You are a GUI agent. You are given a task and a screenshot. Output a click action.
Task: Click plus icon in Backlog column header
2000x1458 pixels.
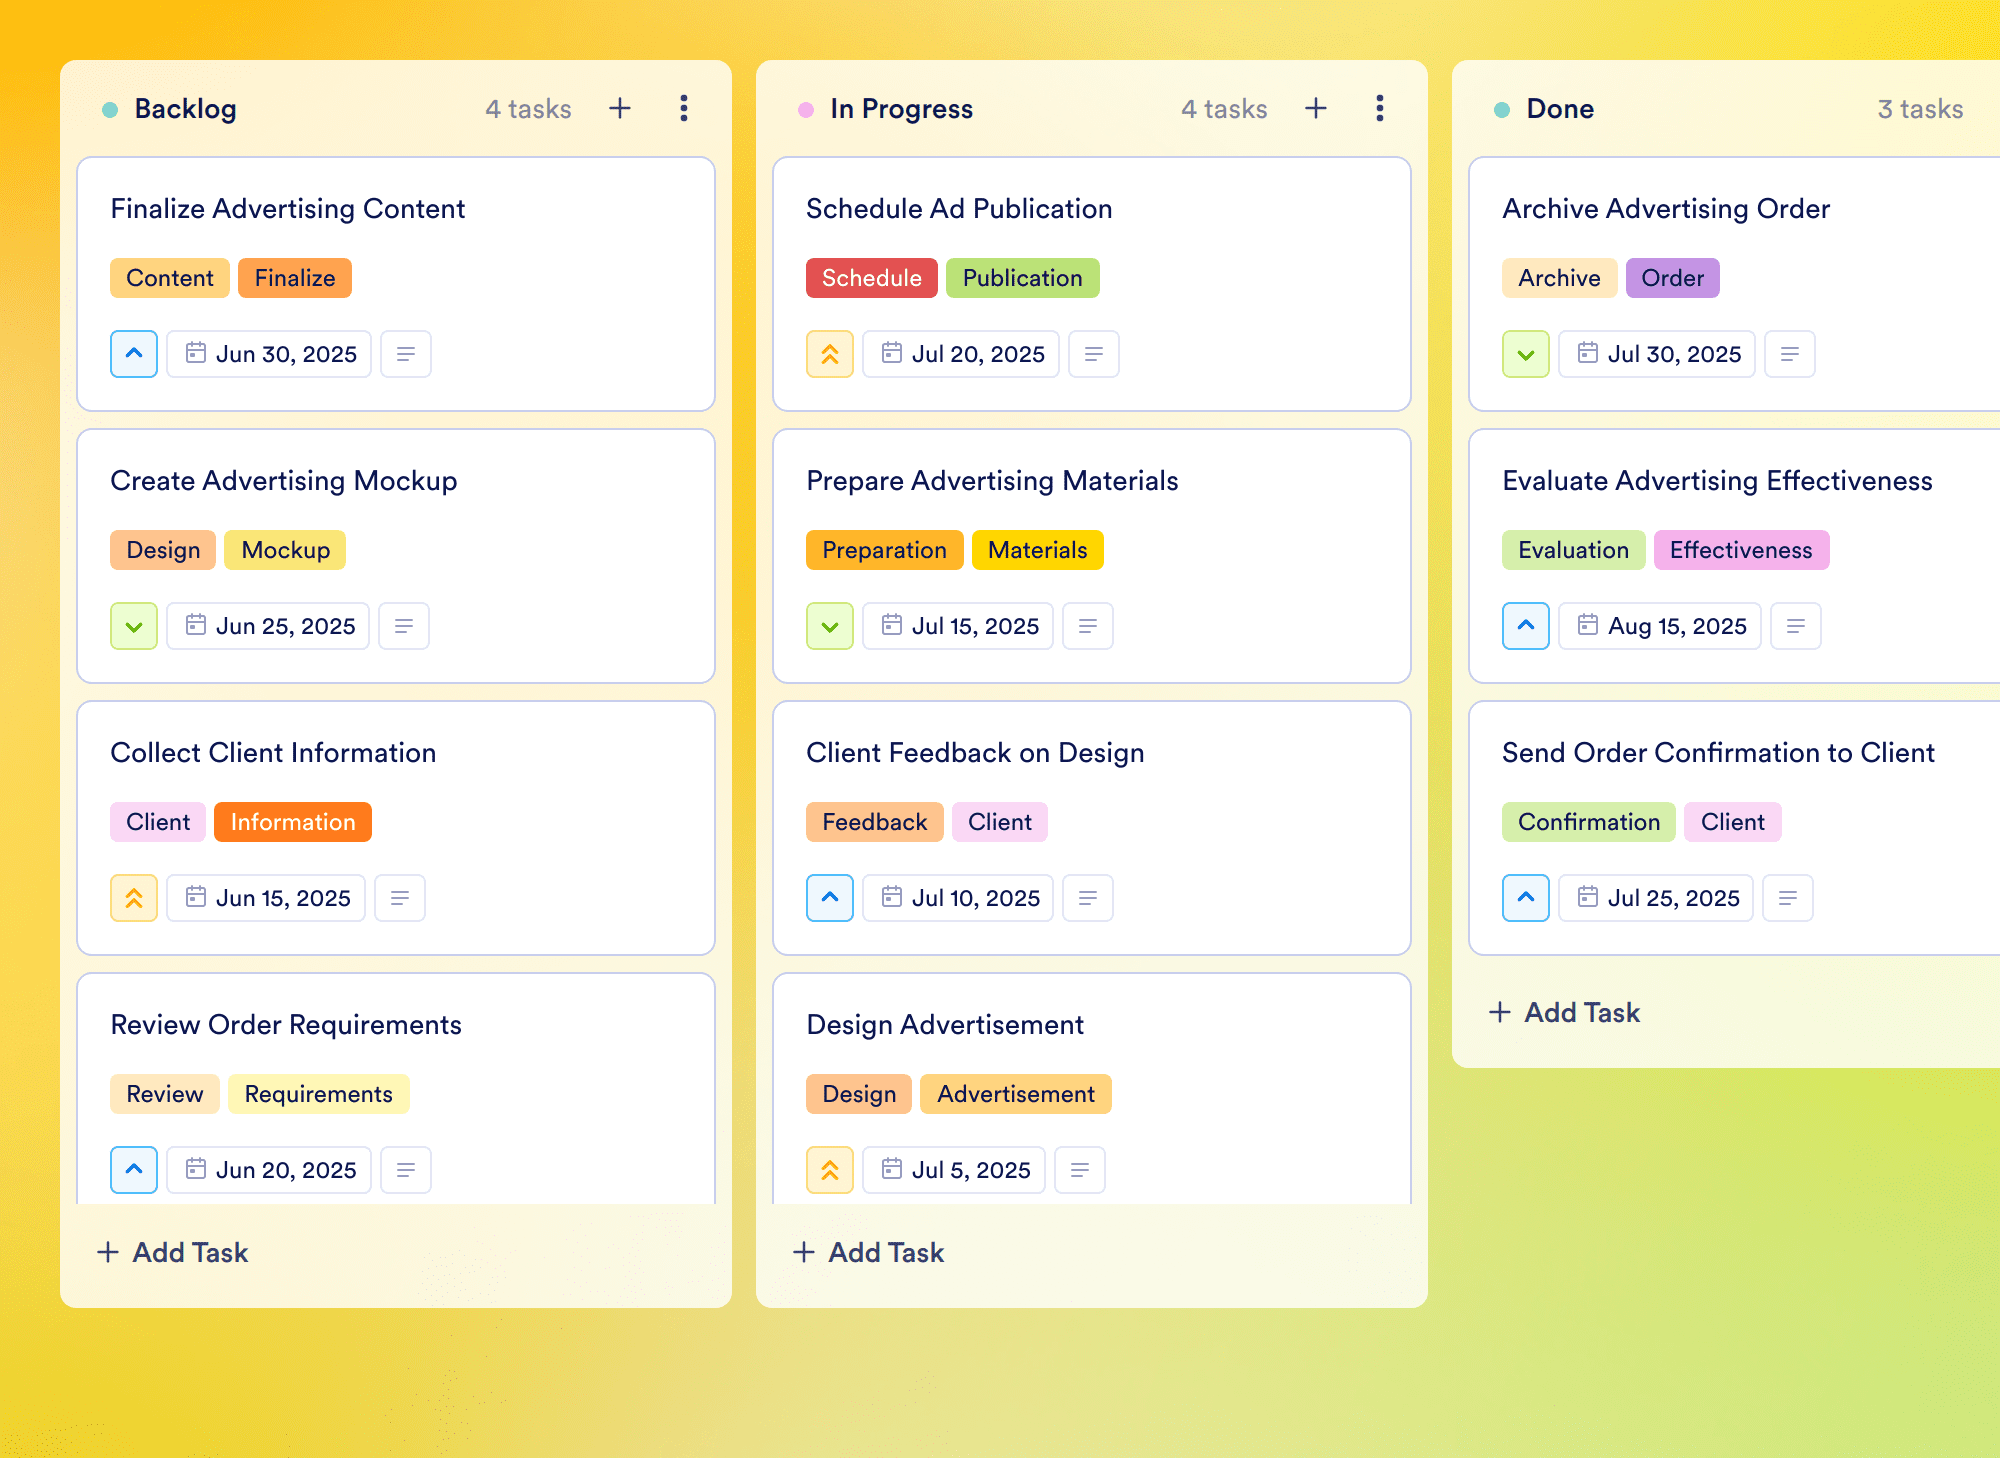pos(620,108)
